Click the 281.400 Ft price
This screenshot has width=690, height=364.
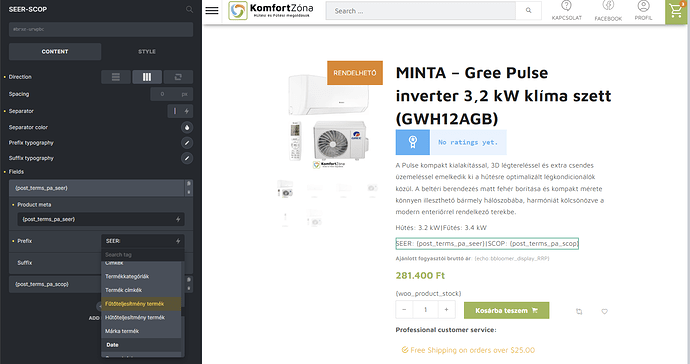pos(420,276)
